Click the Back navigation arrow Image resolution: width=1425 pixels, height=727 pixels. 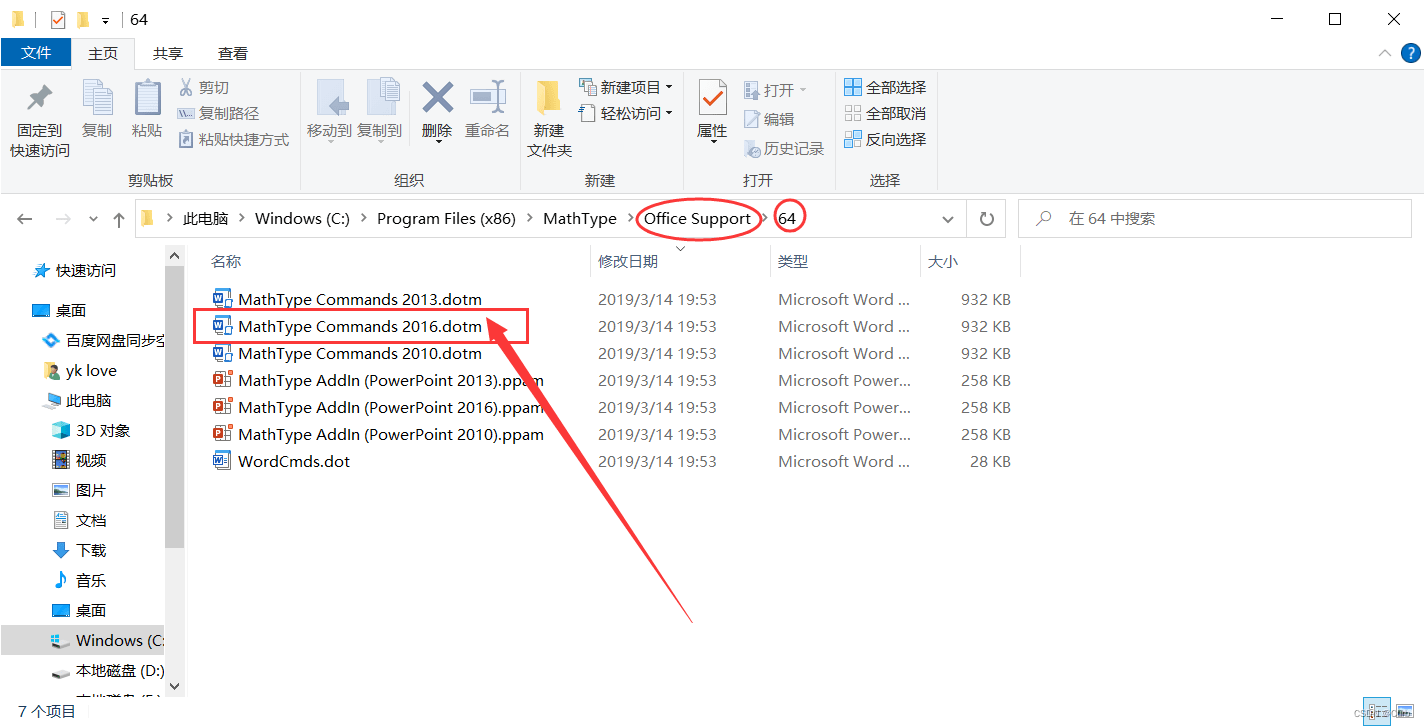click(25, 219)
